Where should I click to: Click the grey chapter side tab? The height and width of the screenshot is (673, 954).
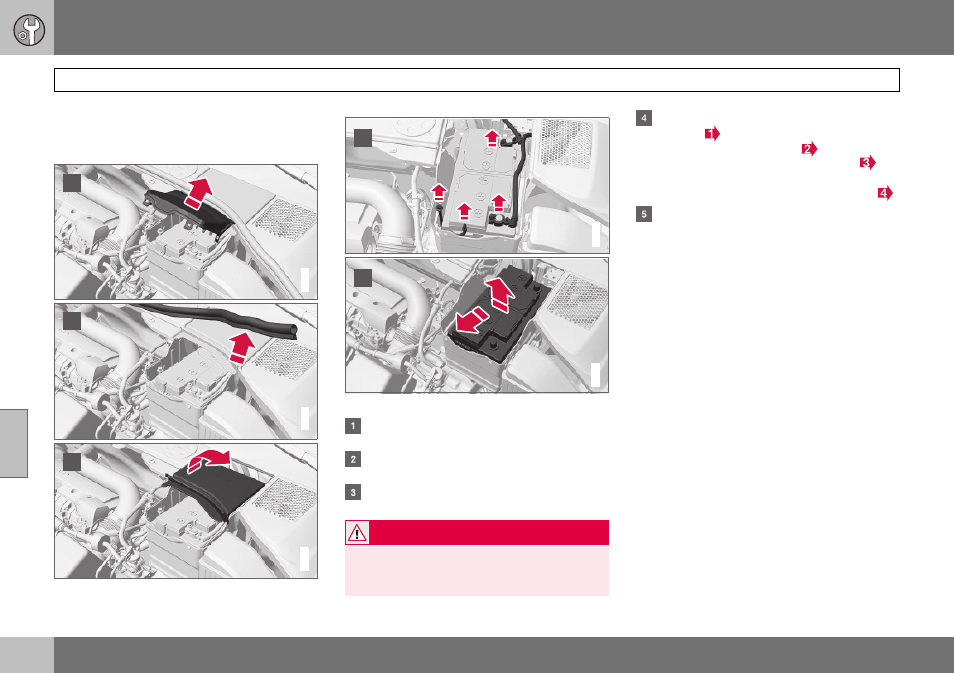13,444
